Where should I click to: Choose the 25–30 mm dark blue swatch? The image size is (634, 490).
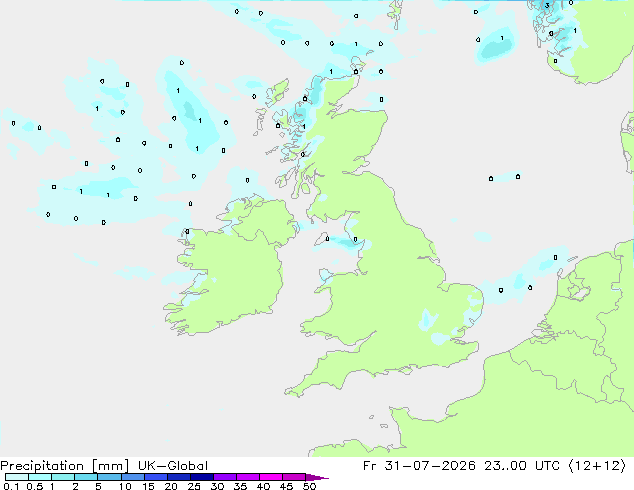tap(202, 477)
